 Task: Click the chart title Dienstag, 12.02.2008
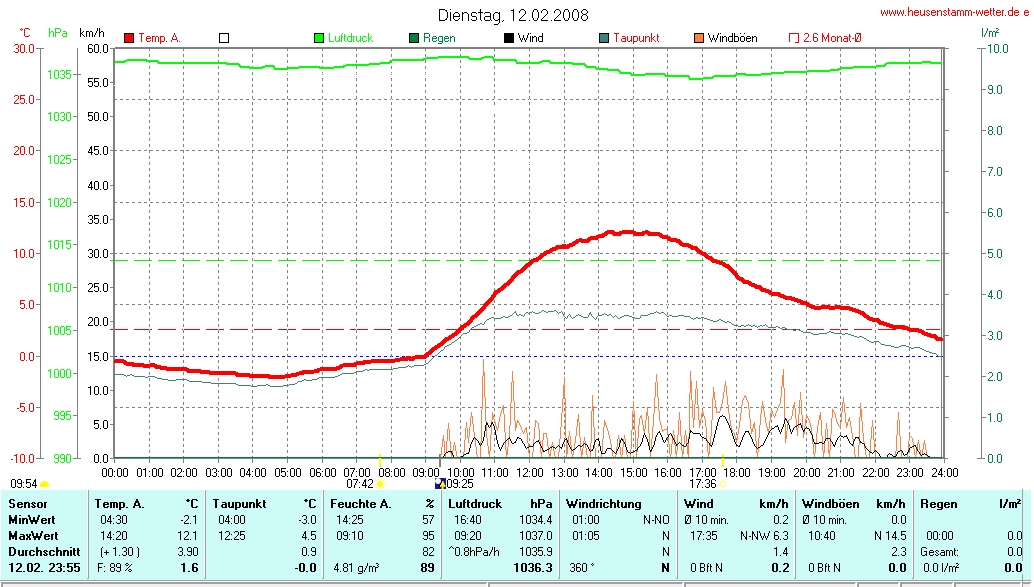tap(513, 15)
